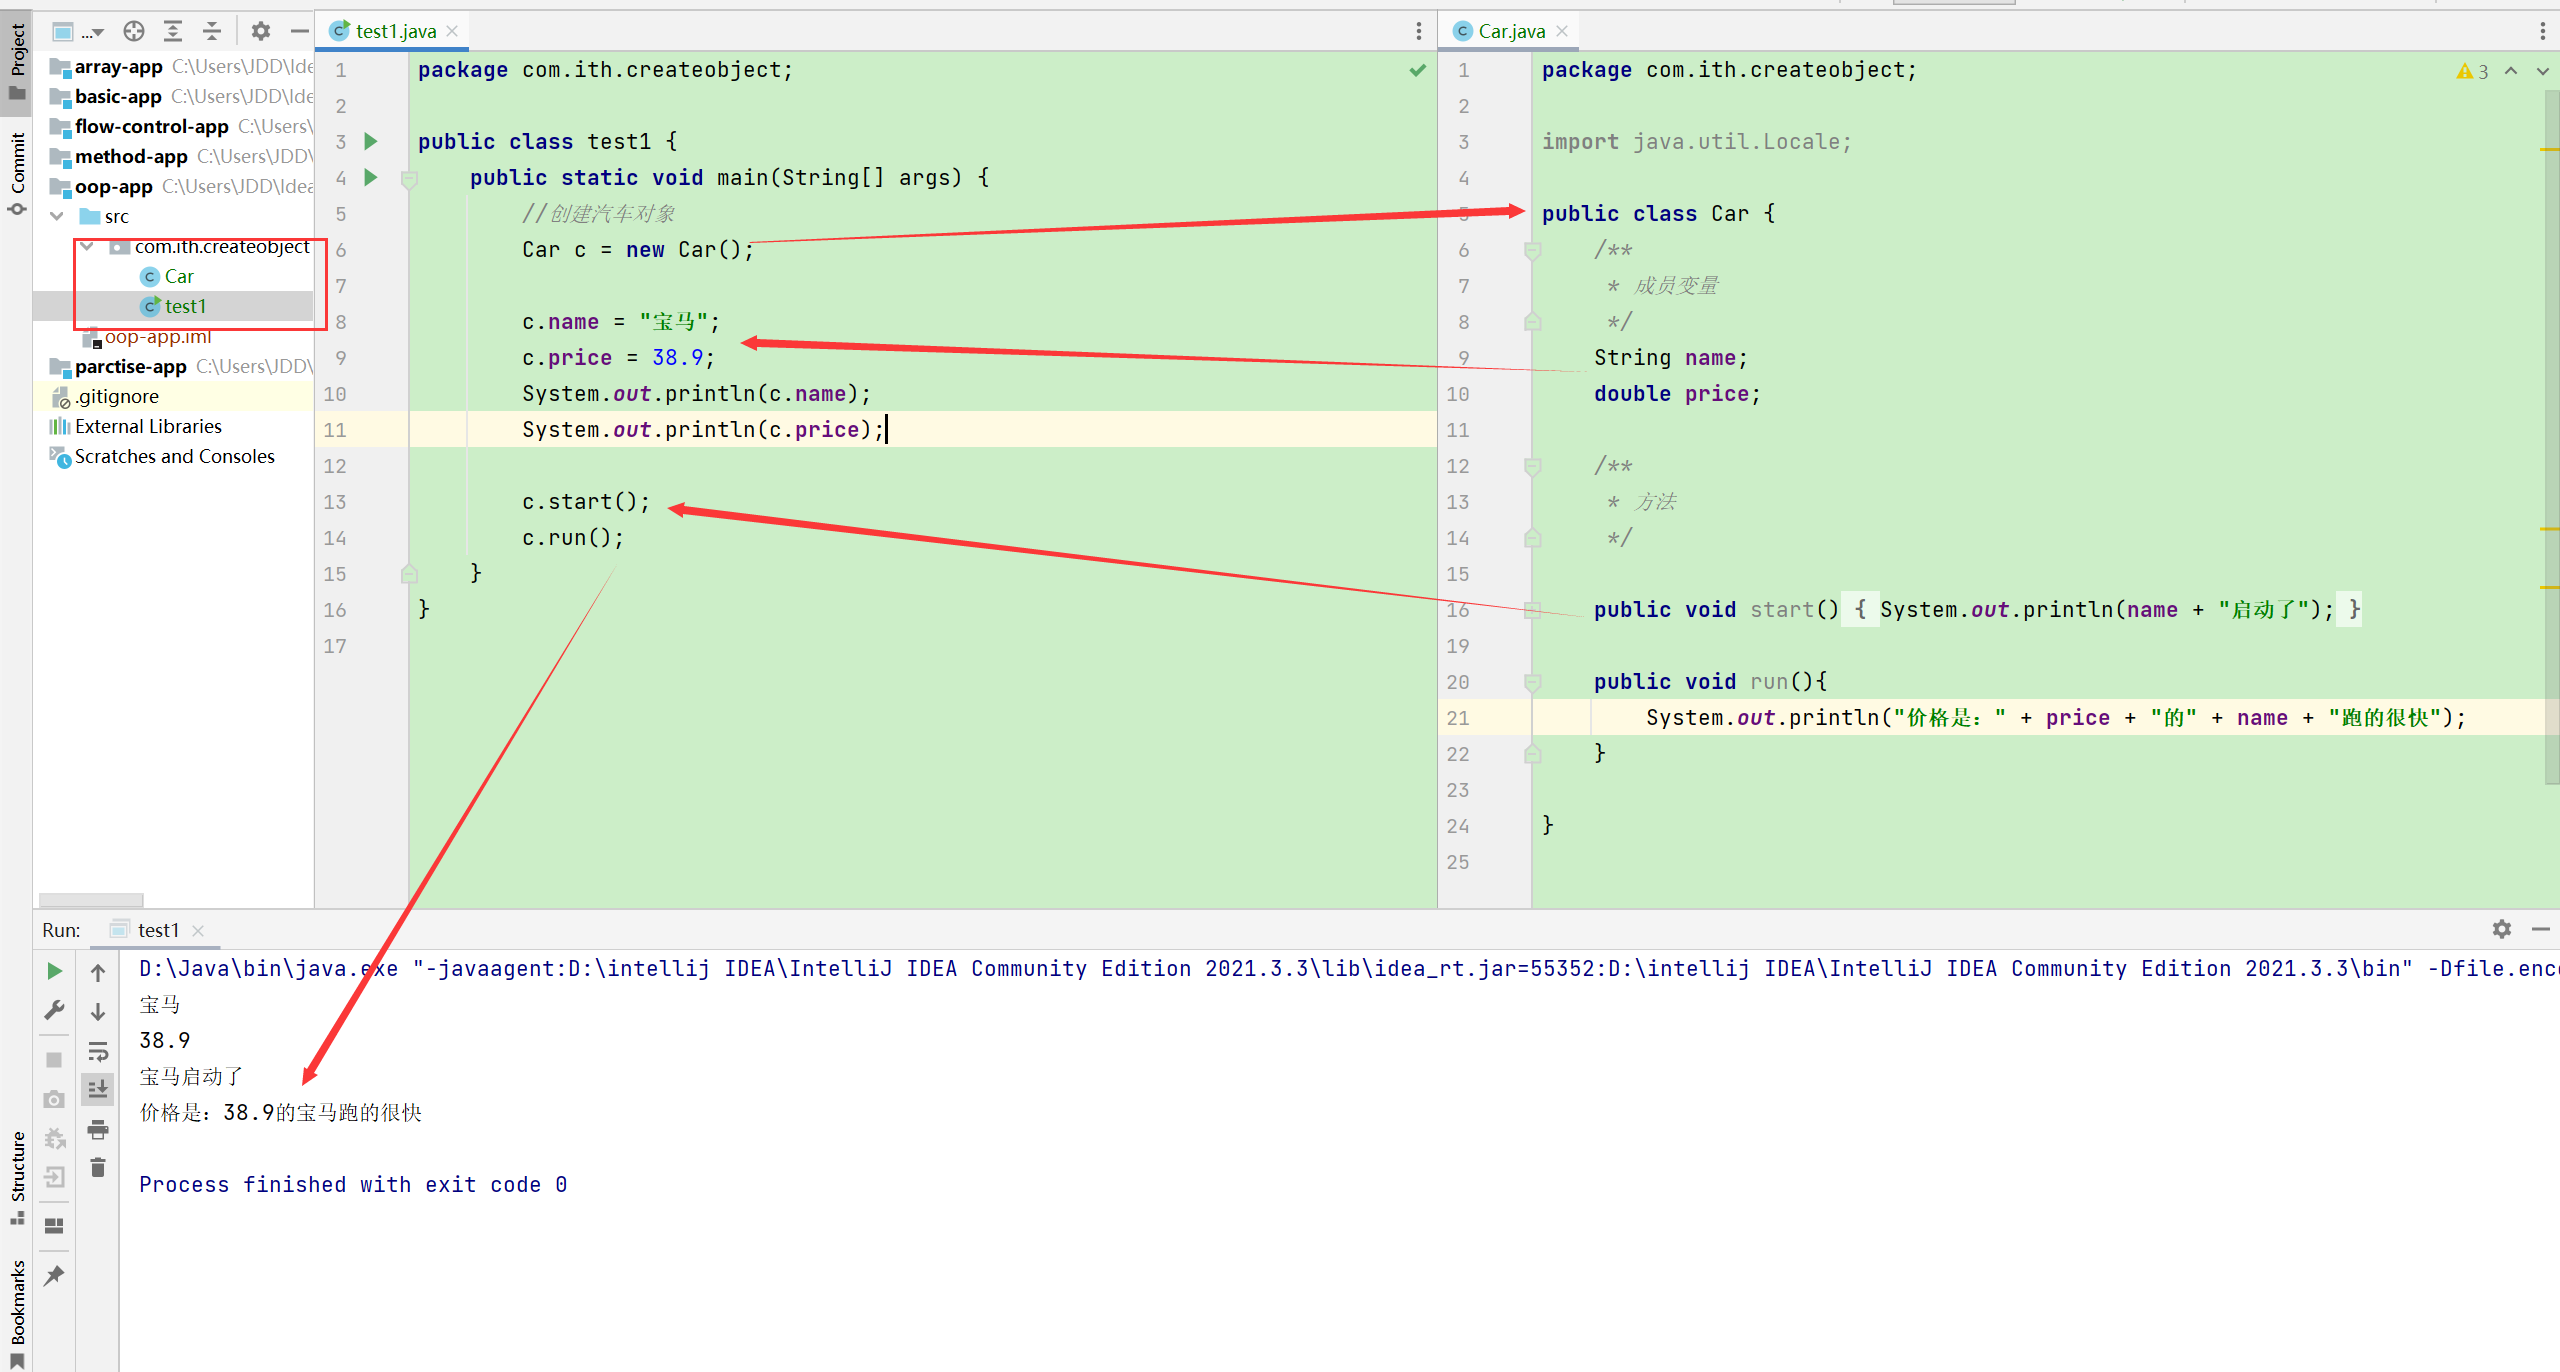Fold javadoc comment at line 6 in Car.java
The image size is (2560, 1372).
point(1532,250)
